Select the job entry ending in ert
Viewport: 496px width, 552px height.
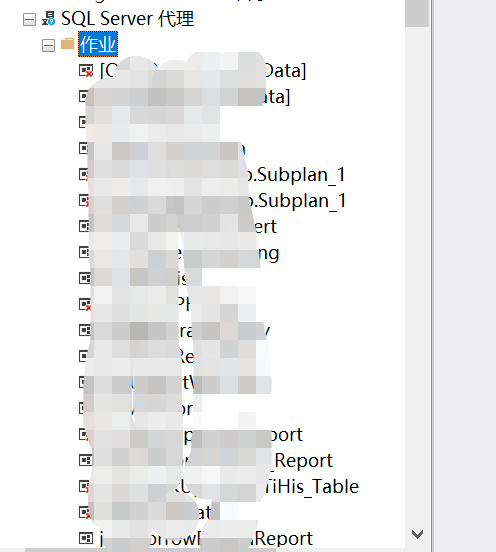[x=188, y=226]
